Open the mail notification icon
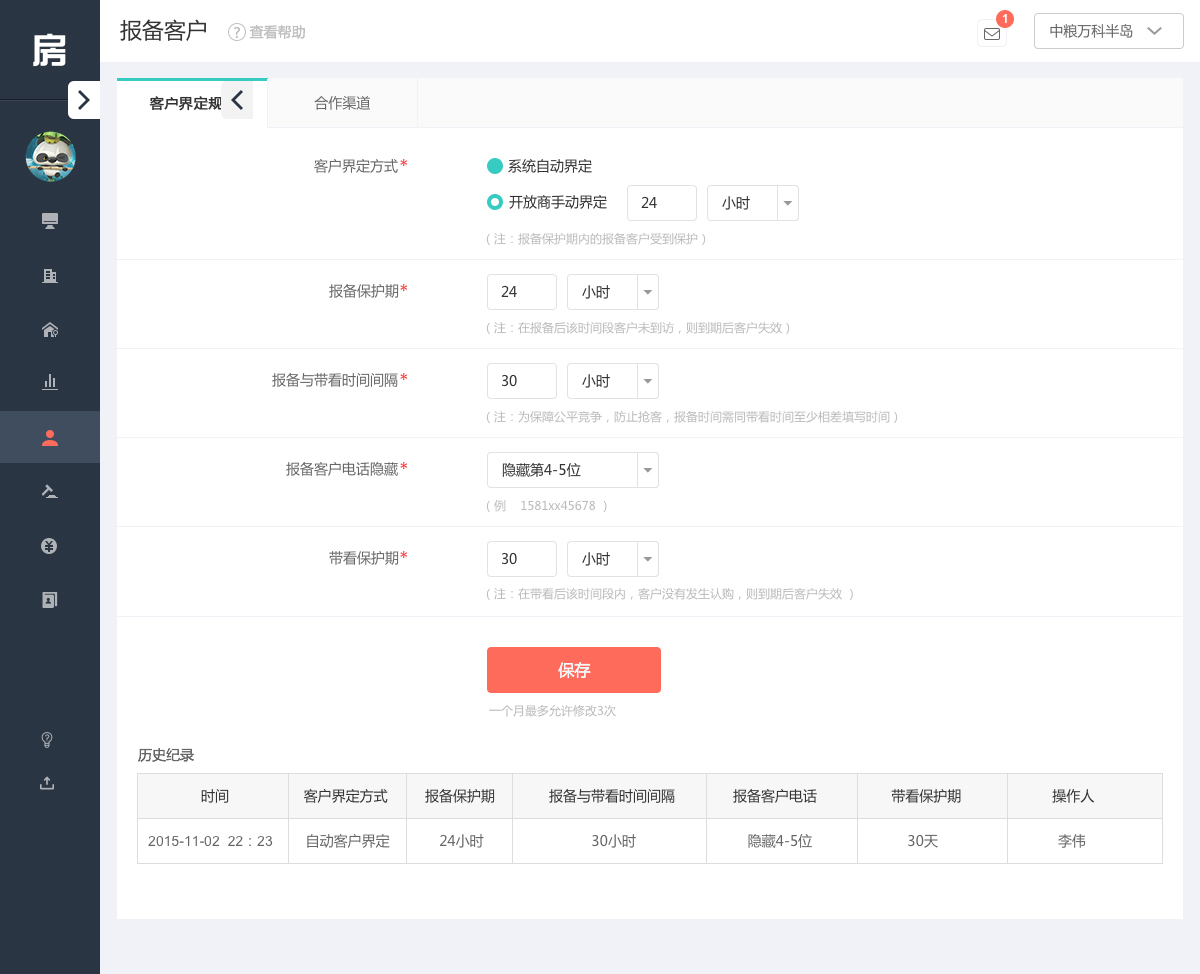The image size is (1200, 974). pyautogui.click(x=992, y=33)
